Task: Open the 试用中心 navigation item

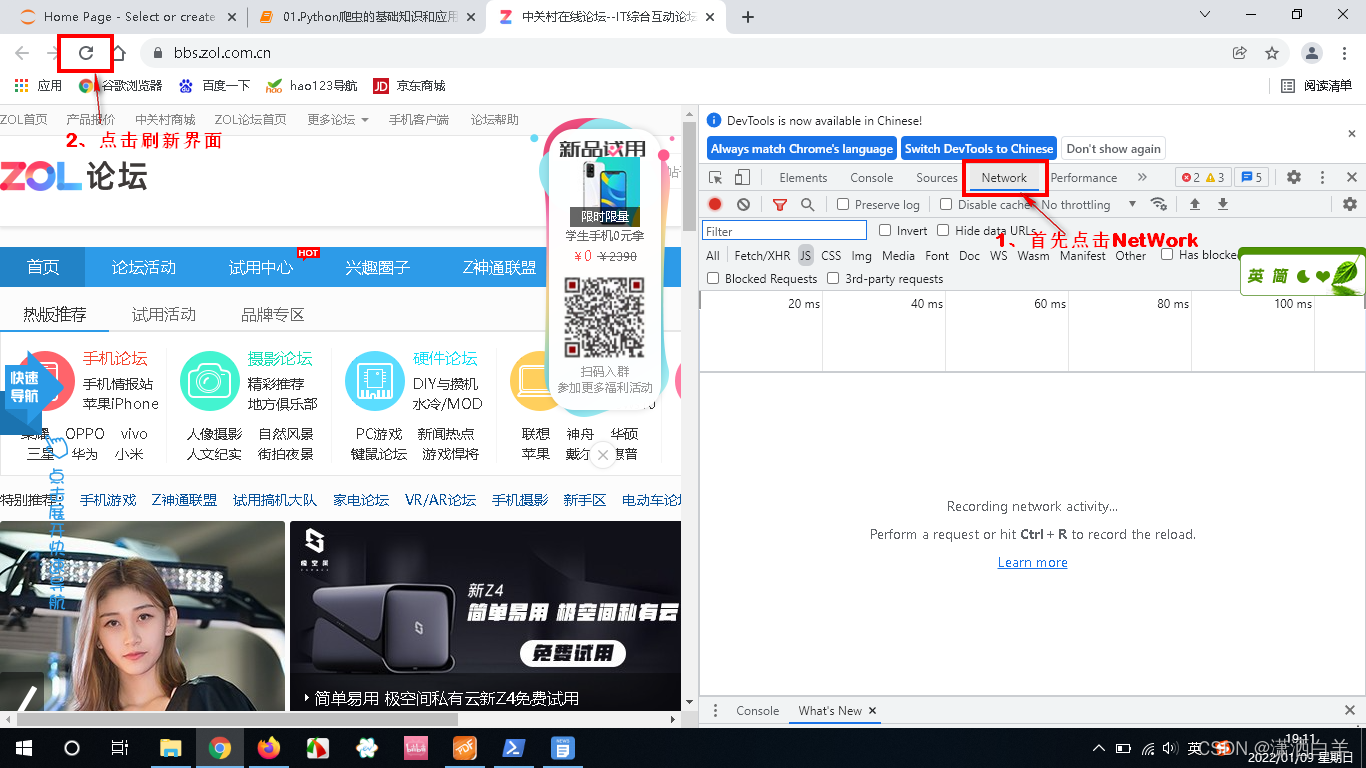Action: (x=261, y=267)
